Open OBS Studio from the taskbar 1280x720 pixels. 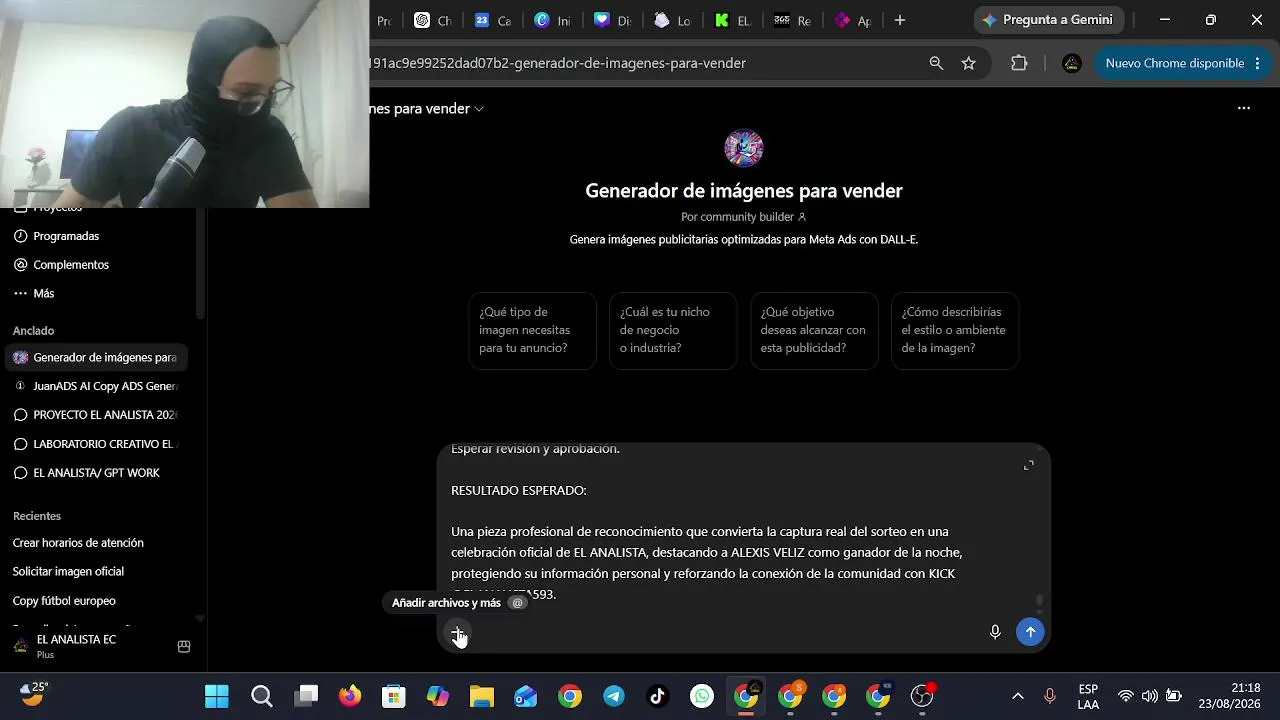coord(922,696)
